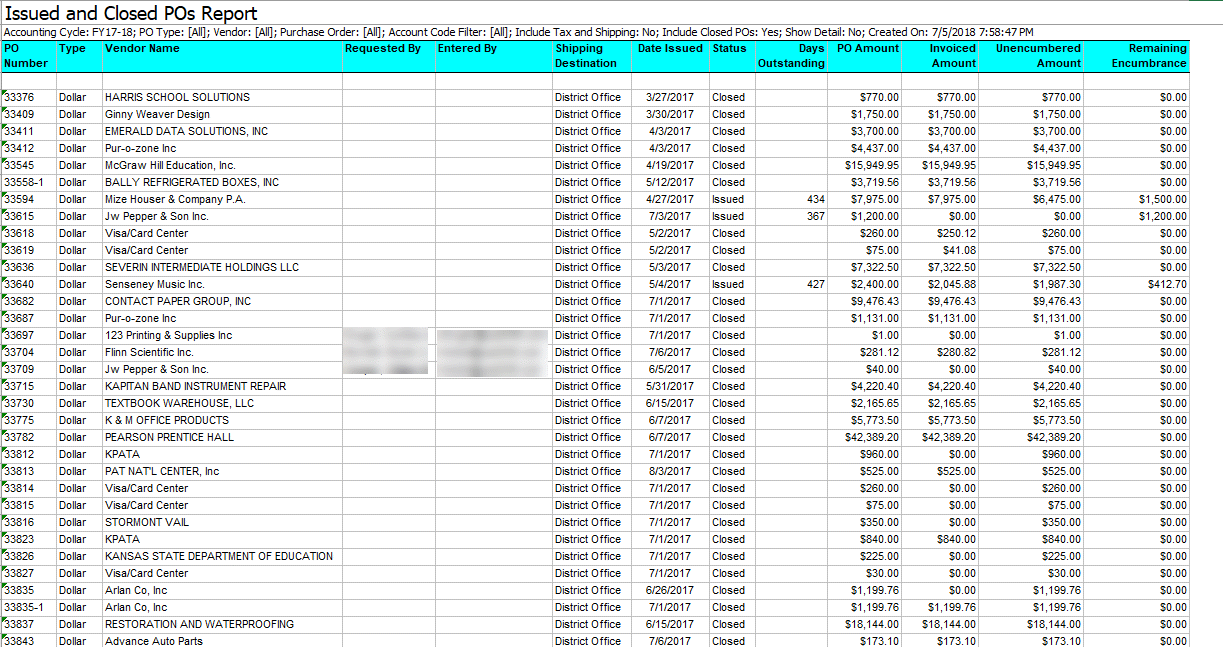This screenshot has width=1223, height=647.
Task: Click the Unencumbered Amount column header
Action: pos(1031,56)
